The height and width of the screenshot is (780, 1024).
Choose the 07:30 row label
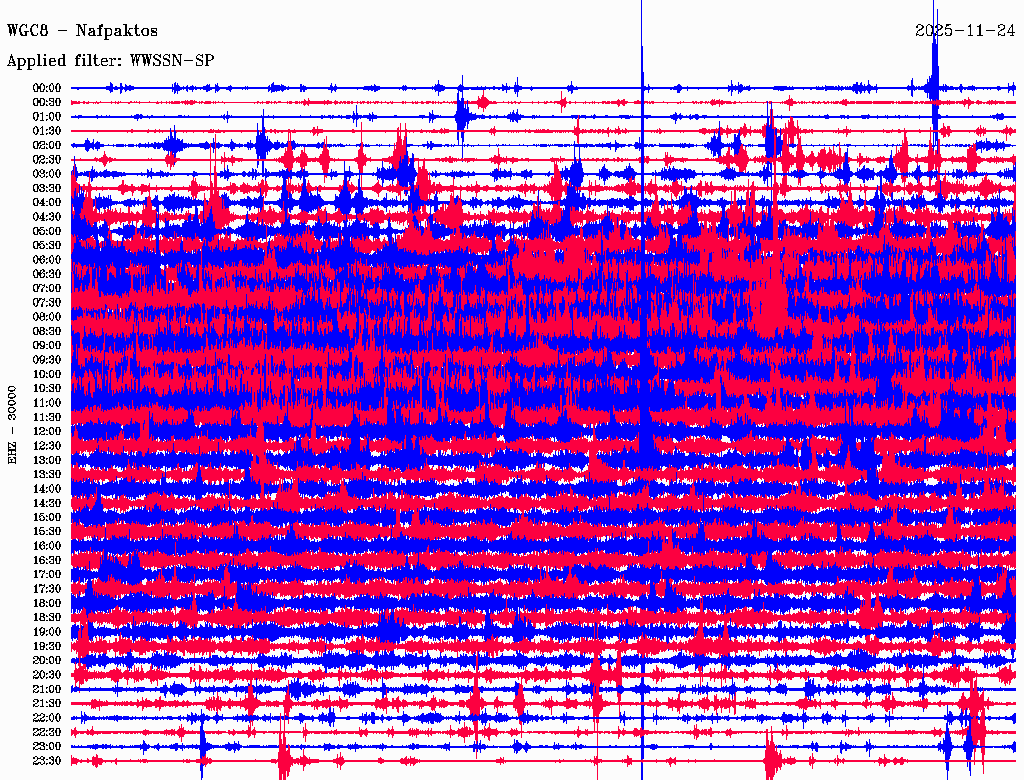47,302
